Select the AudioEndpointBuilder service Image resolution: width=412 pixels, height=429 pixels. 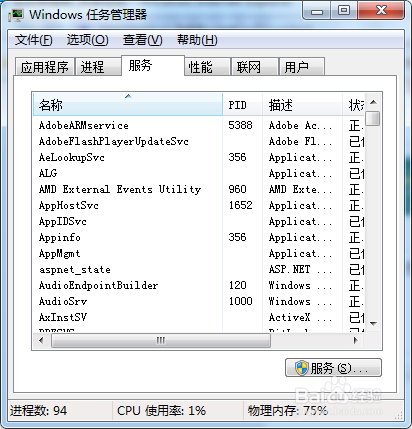tap(198, 285)
